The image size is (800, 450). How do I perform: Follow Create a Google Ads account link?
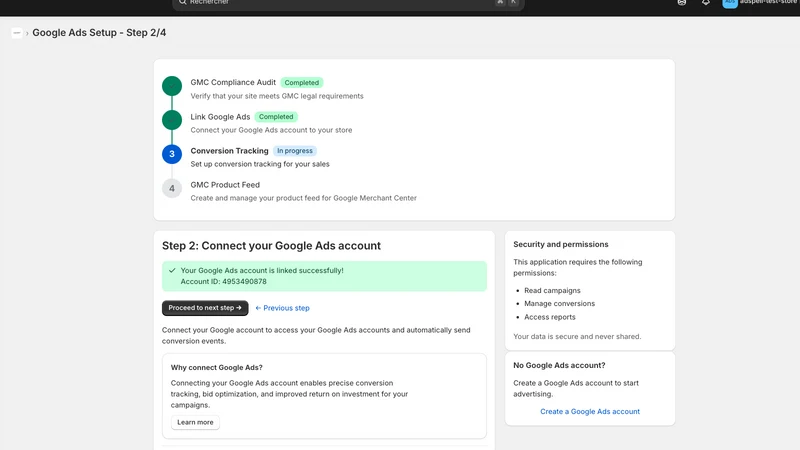590,411
